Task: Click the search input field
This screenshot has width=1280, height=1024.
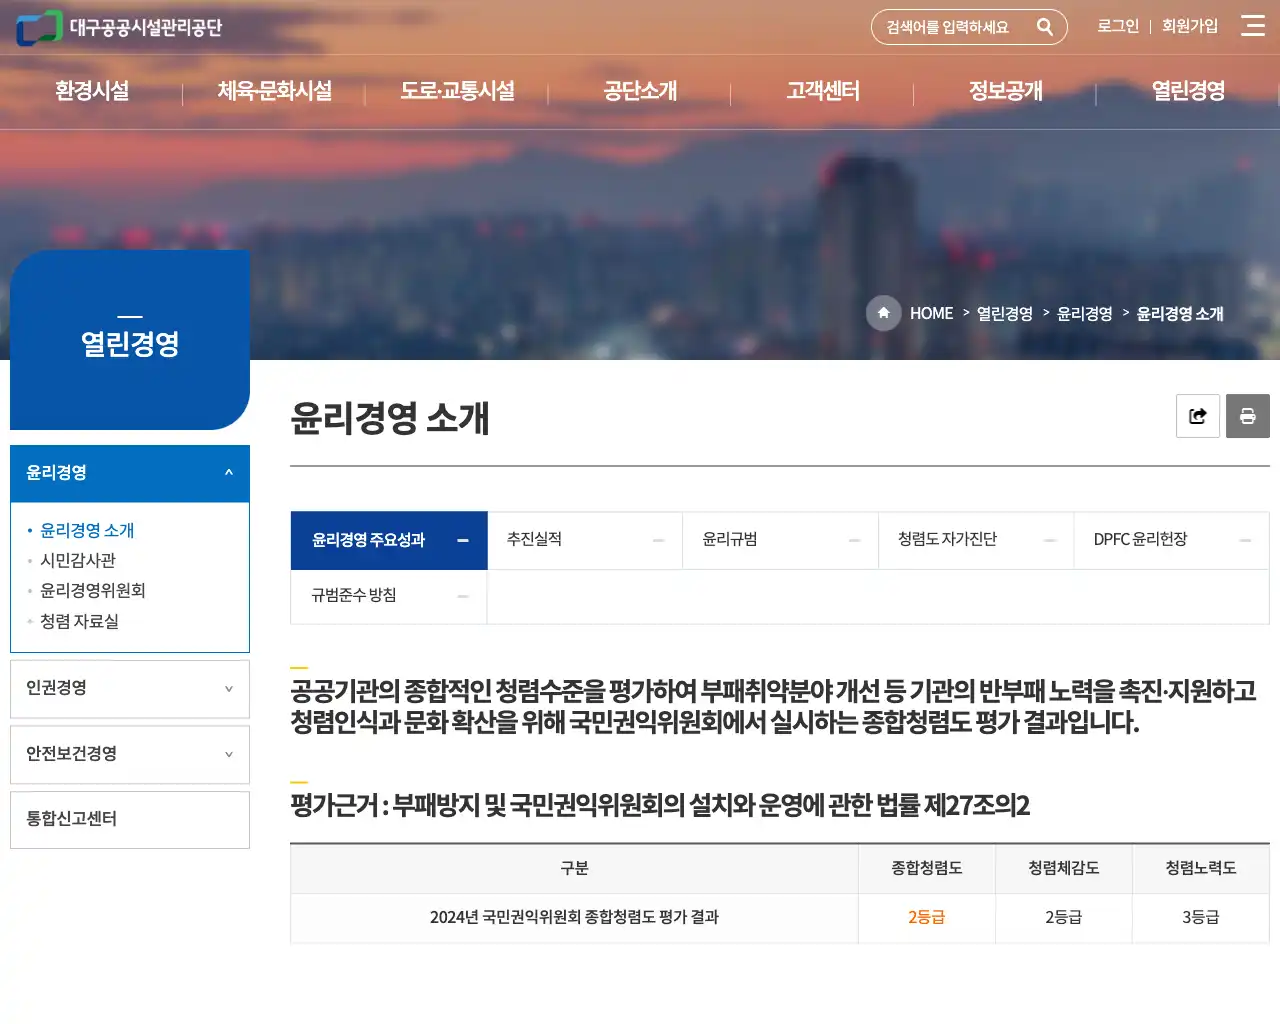Action: pyautogui.click(x=950, y=27)
